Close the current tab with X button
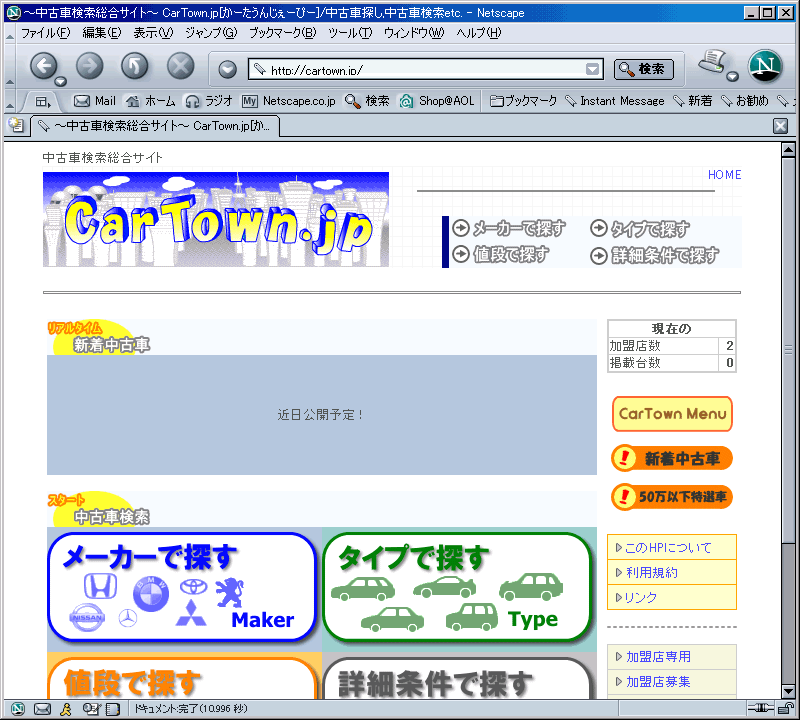This screenshot has height=720, width=800. pyautogui.click(x=781, y=126)
